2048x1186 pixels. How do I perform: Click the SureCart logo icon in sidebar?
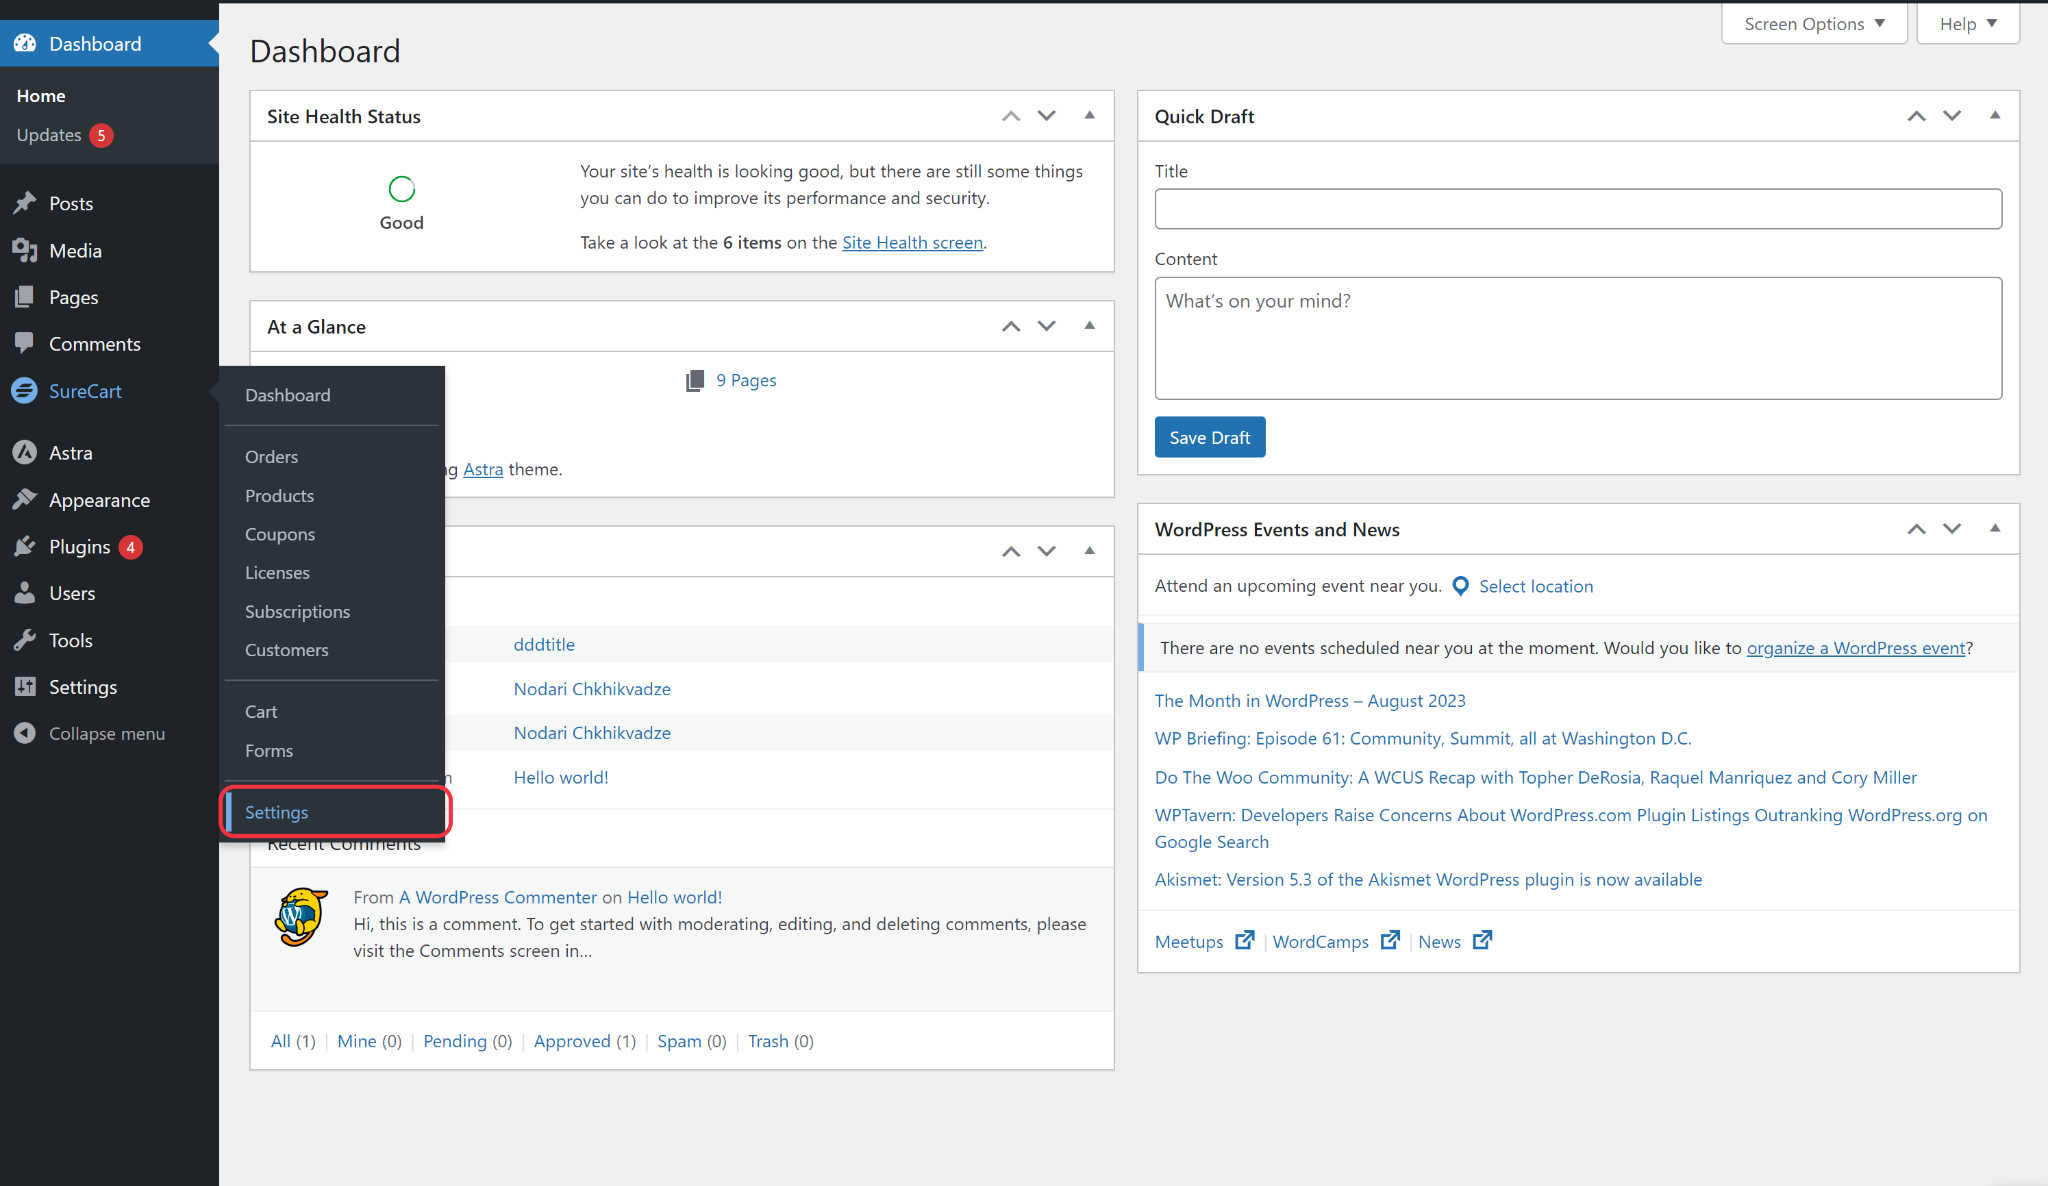point(25,391)
